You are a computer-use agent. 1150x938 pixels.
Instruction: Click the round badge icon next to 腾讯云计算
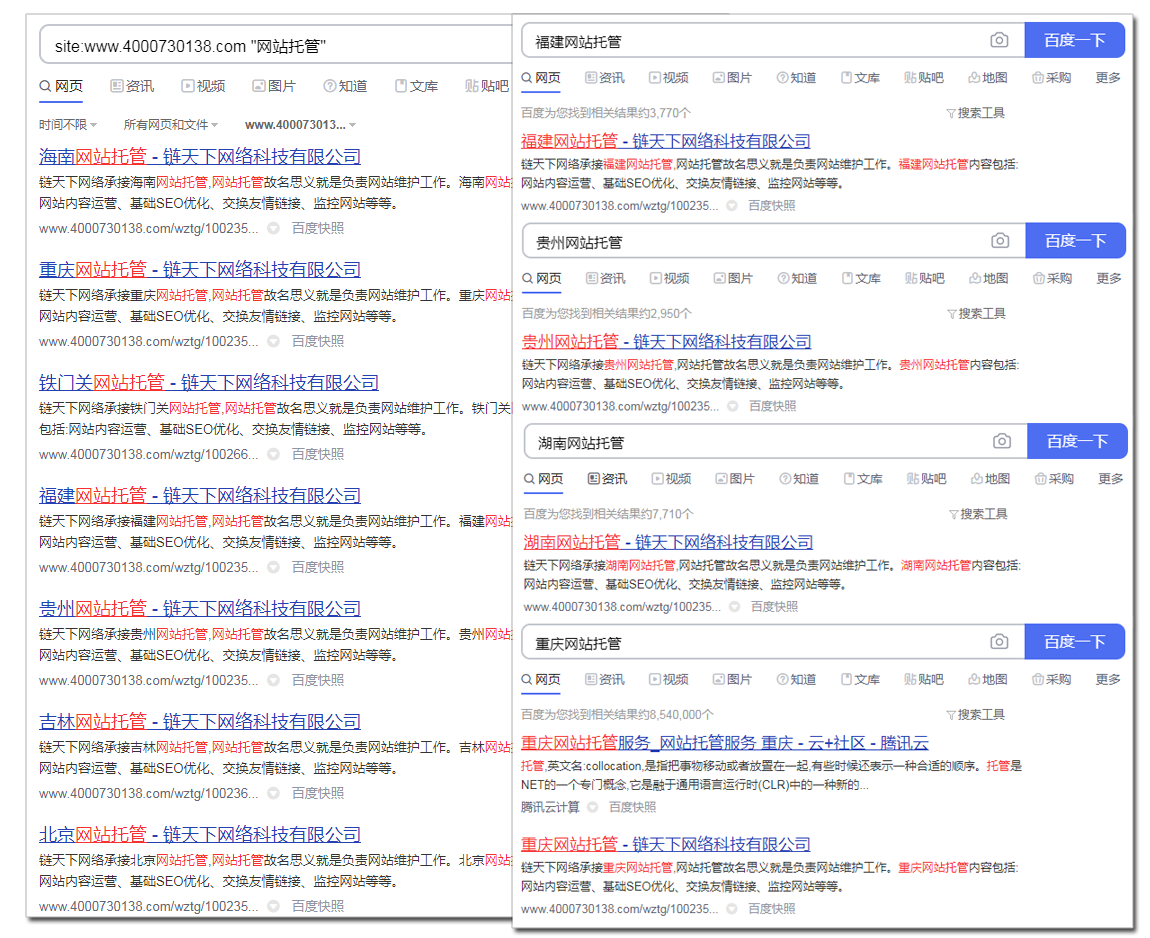tap(593, 807)
